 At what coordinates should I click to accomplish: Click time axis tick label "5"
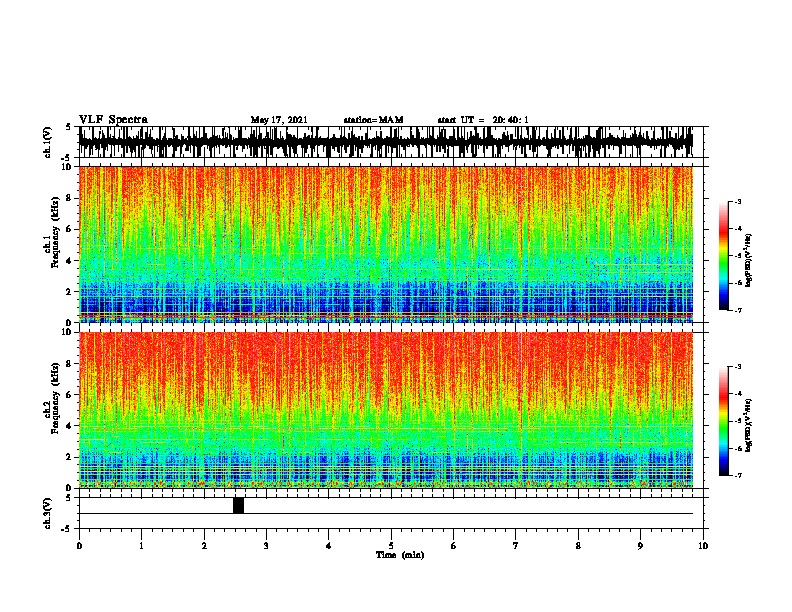(391, 546)
